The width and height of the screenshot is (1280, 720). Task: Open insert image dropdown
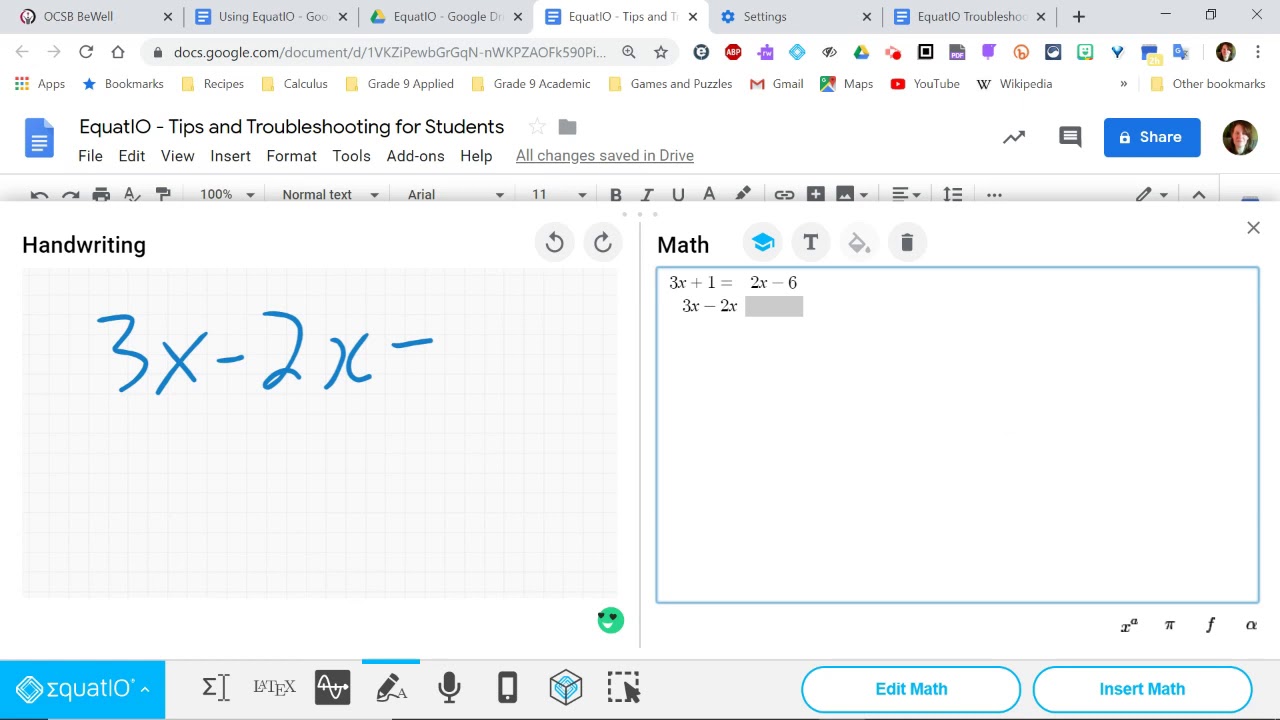tap(852, 194)
